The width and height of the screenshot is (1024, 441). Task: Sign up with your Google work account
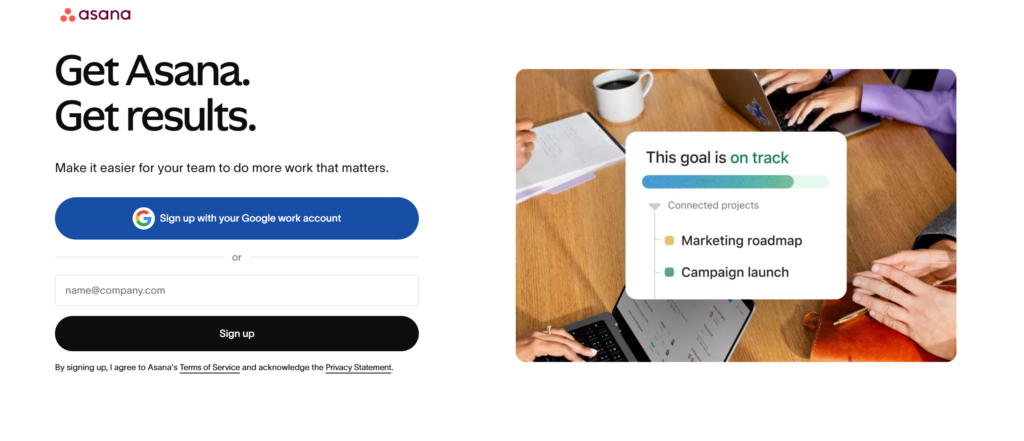pos(237,218)
